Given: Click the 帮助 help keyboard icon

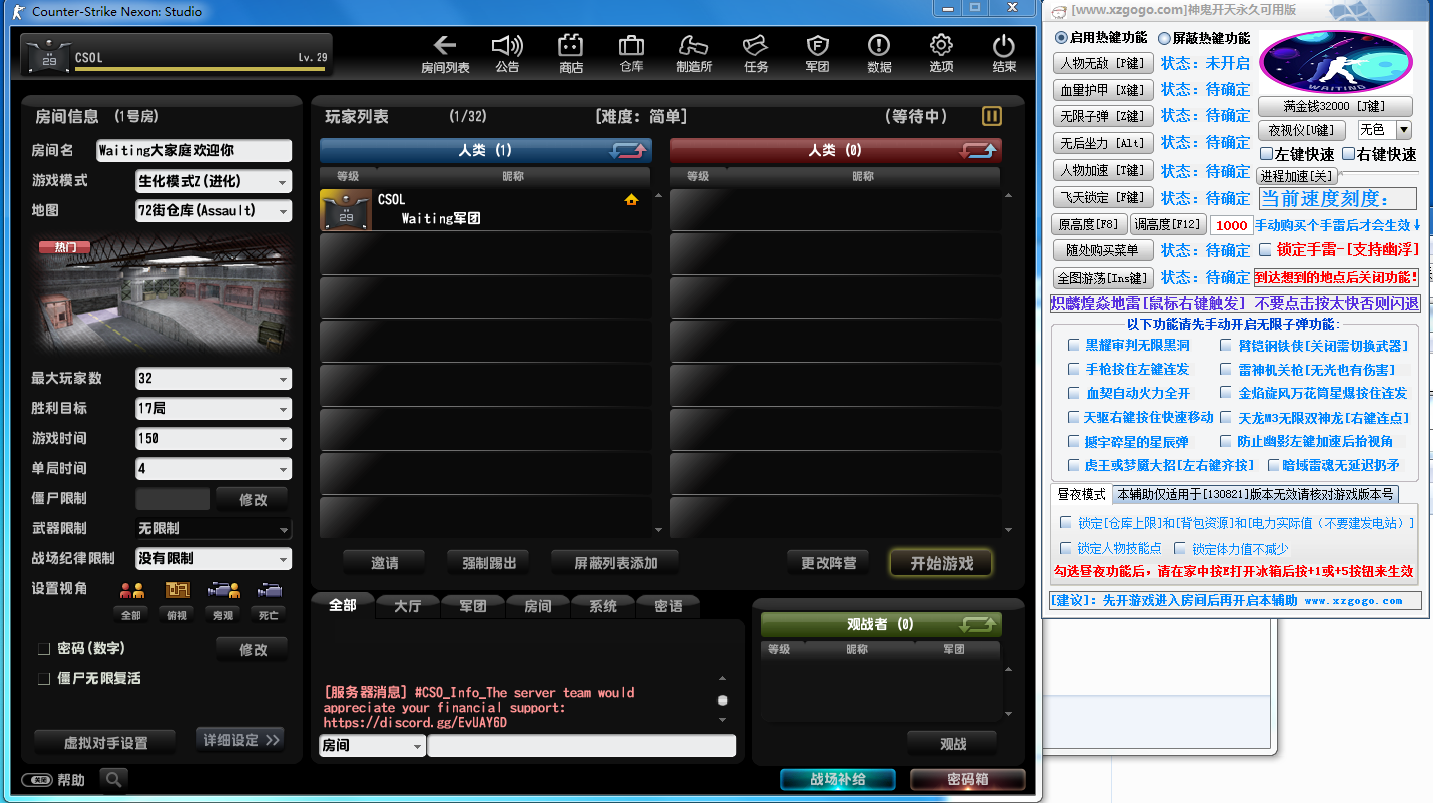Looking at the screenshot, I should 37,780.
